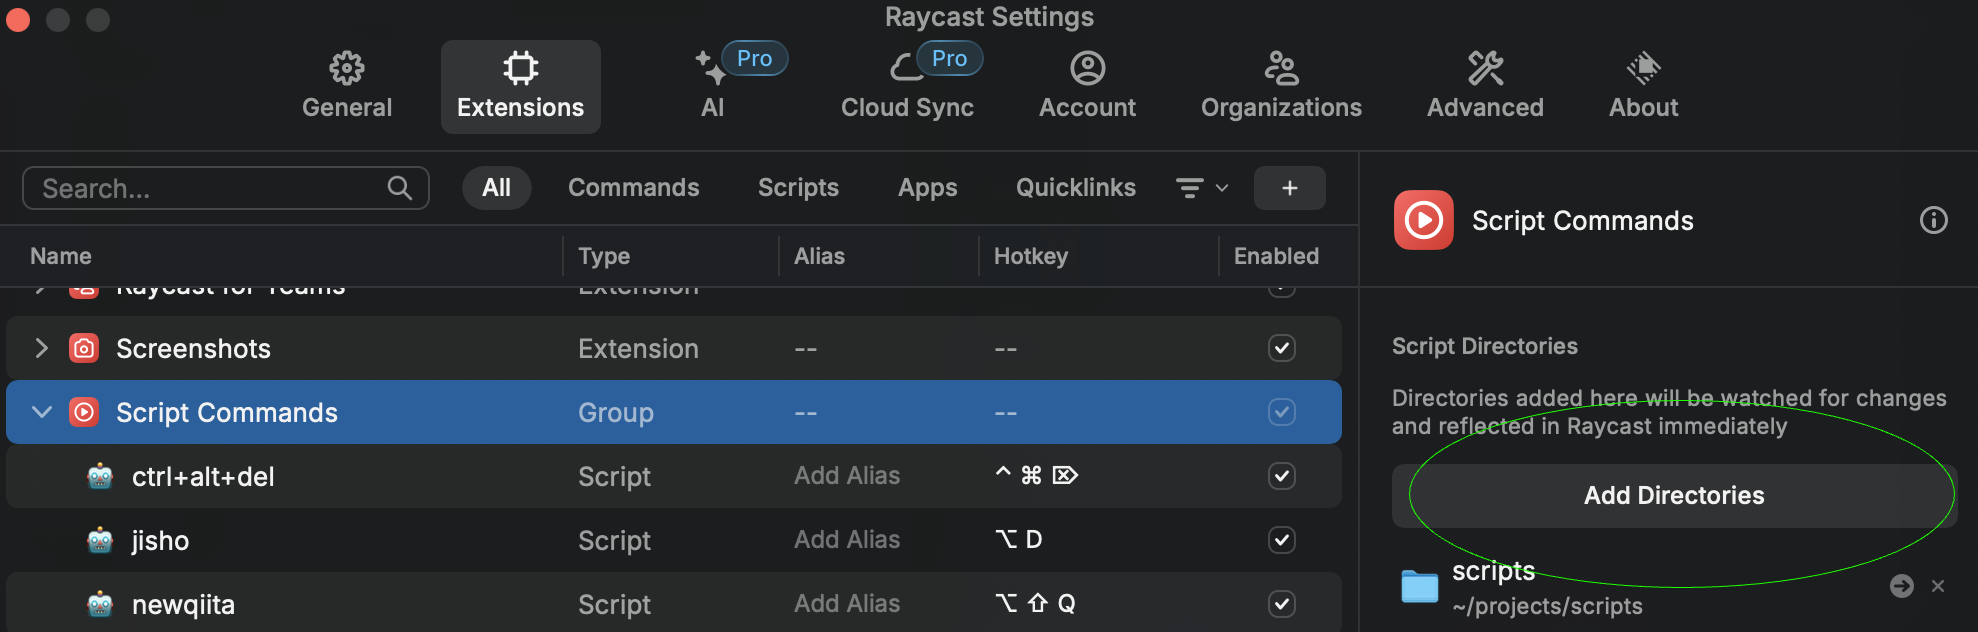
Task: Open the About tab
Action: coord(1643,86)
